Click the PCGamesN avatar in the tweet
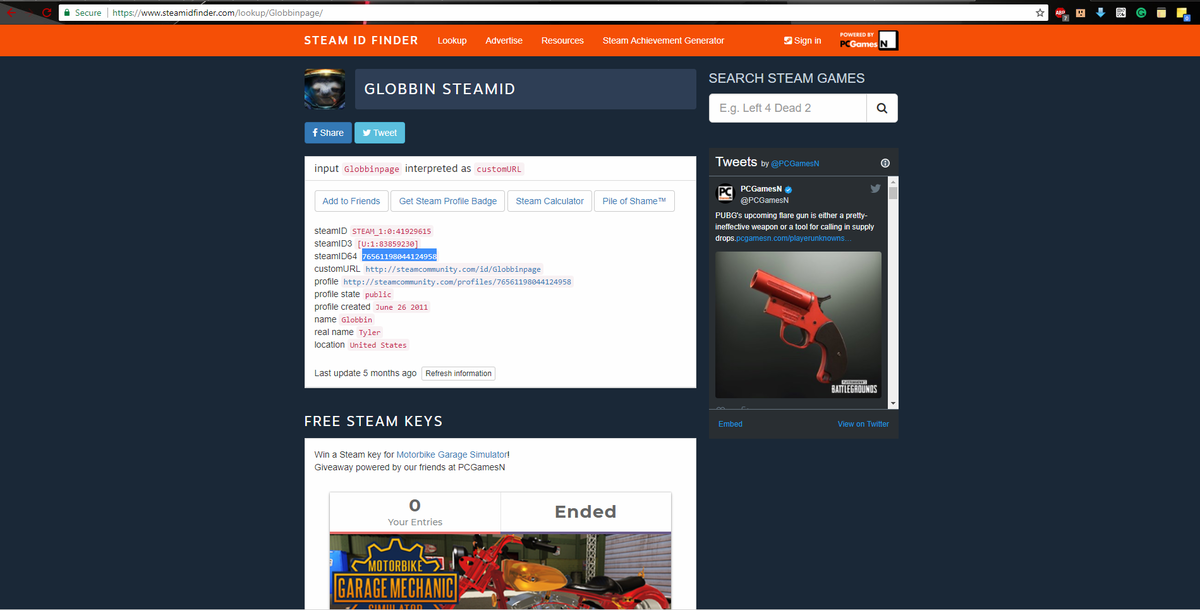1200x610 pixels. pyautogui.click(x=725, y=194)
